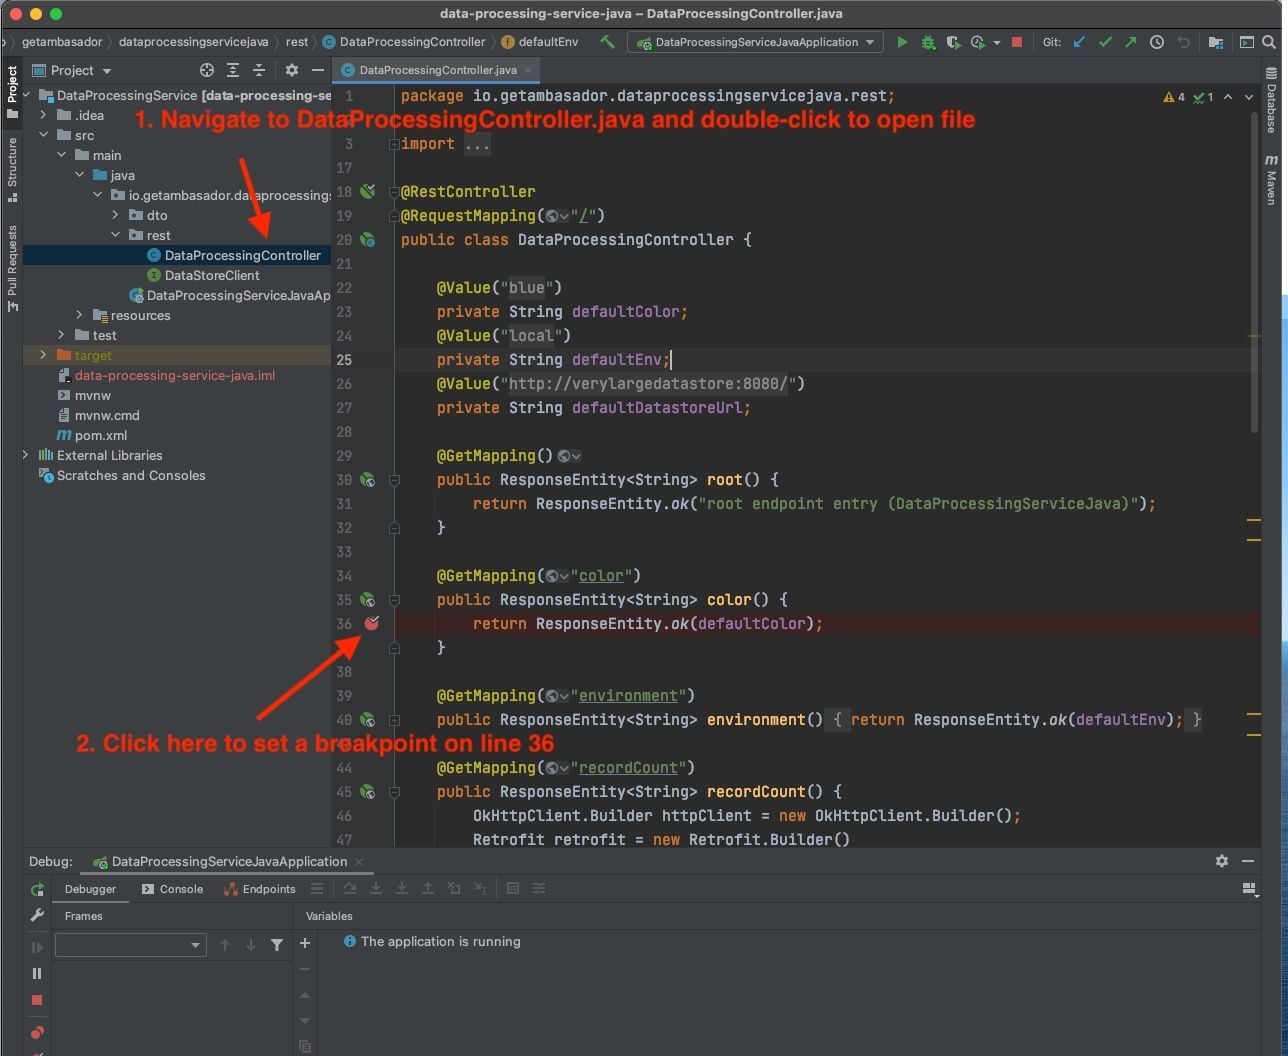Screen dimensions: 1288x1056
Task: Click the Build Project hammer icon
Action: [607, 42]
